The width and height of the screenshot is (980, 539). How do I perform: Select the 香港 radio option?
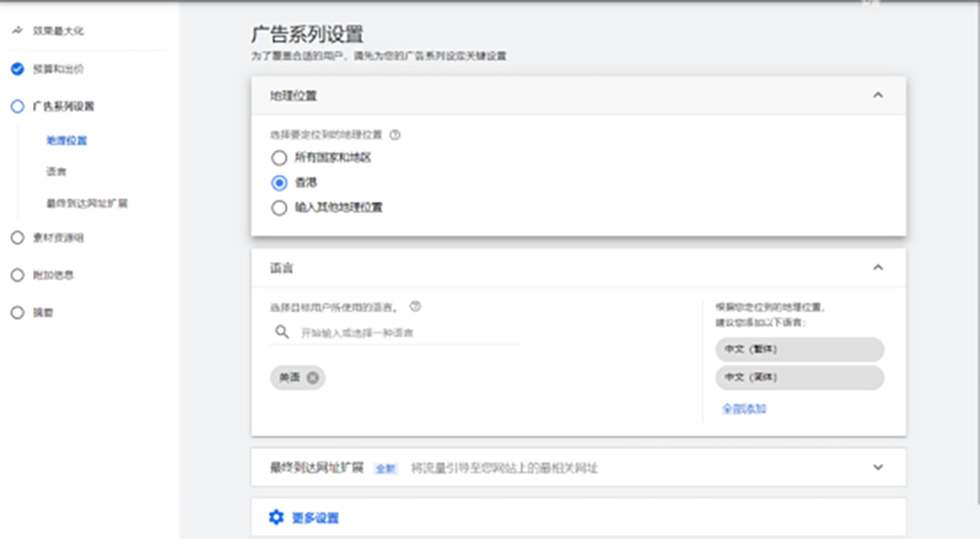(279, 183)
